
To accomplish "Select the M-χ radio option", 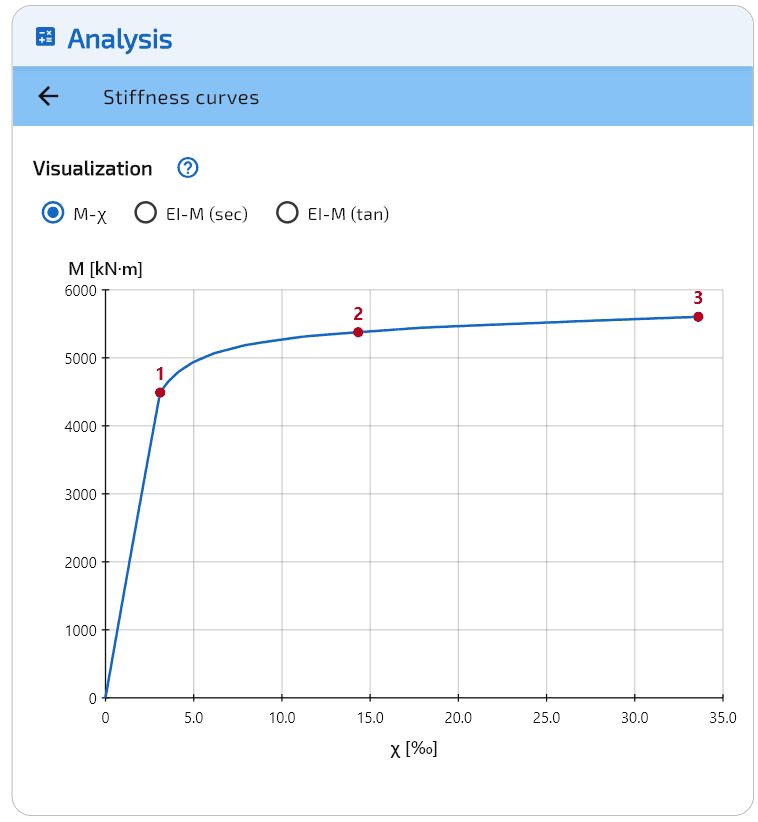I will pos(53,213).
